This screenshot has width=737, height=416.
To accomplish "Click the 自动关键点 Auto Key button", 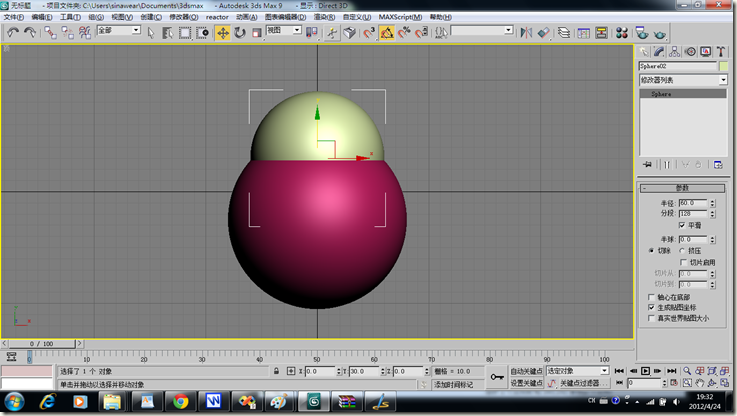I will [526, 371].
